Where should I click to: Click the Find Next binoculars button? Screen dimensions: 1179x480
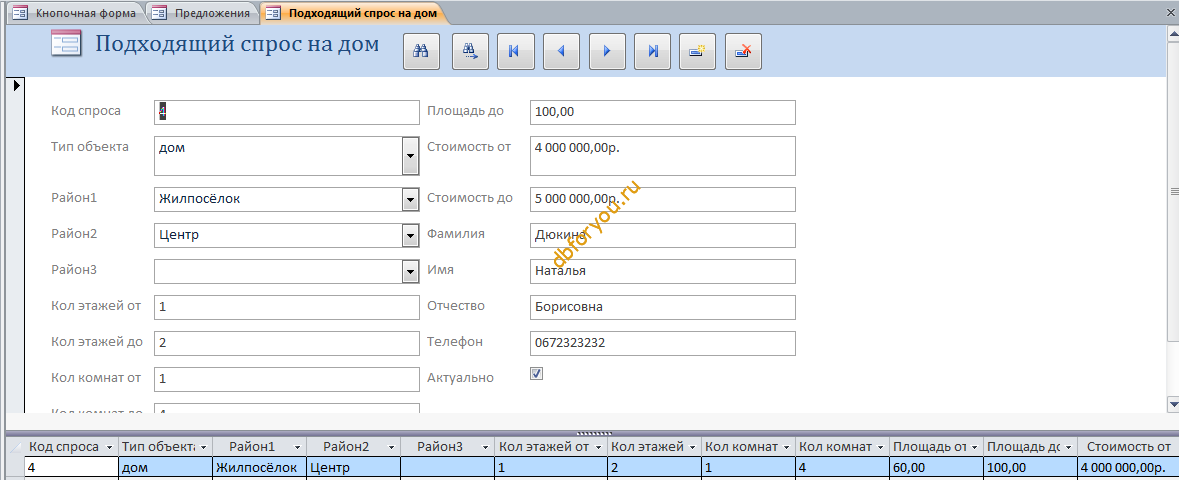coord(470,52)
